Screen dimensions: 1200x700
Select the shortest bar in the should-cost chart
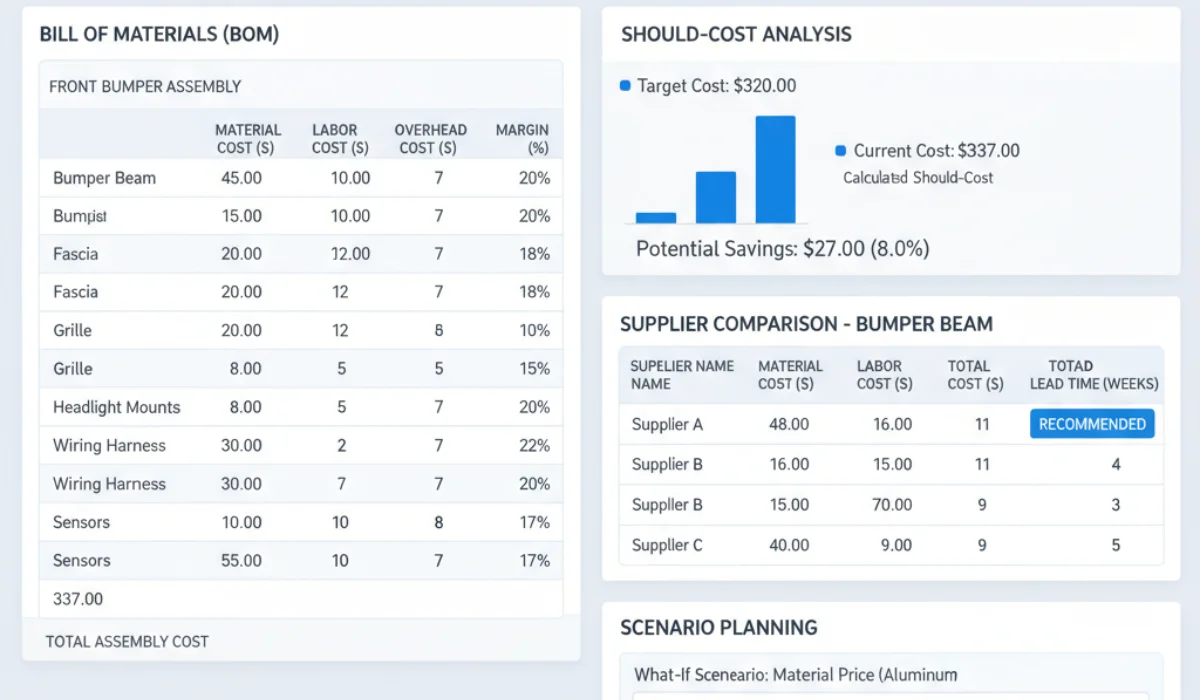pyautogui.click(x=656, y=217)
